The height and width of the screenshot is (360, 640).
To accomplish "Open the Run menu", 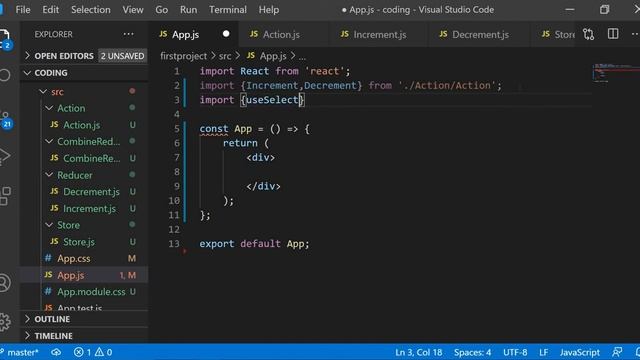I will (189, 9).
